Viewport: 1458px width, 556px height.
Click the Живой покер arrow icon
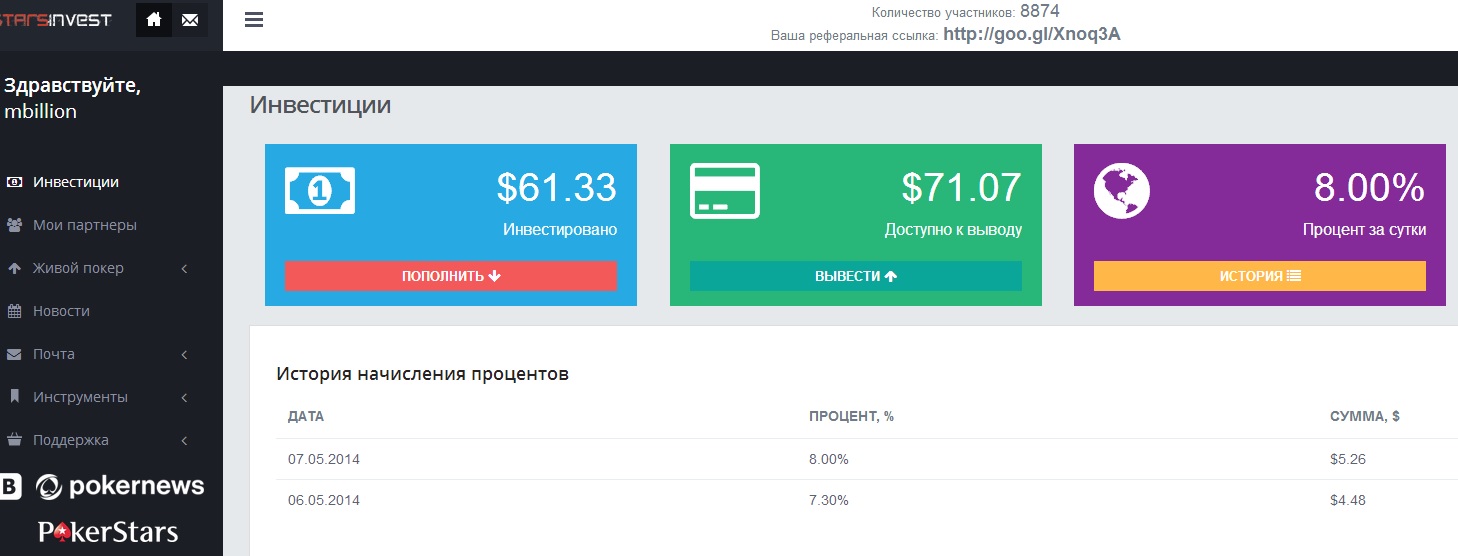[x=14, y=268]
